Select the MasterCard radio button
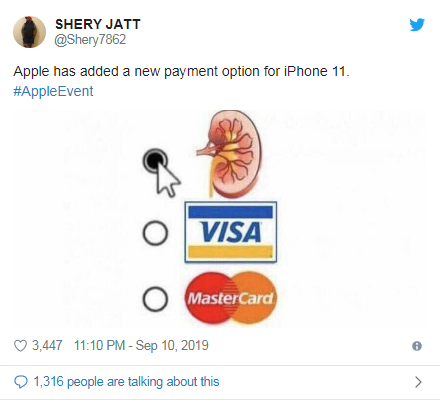 [x=155, y=299]
